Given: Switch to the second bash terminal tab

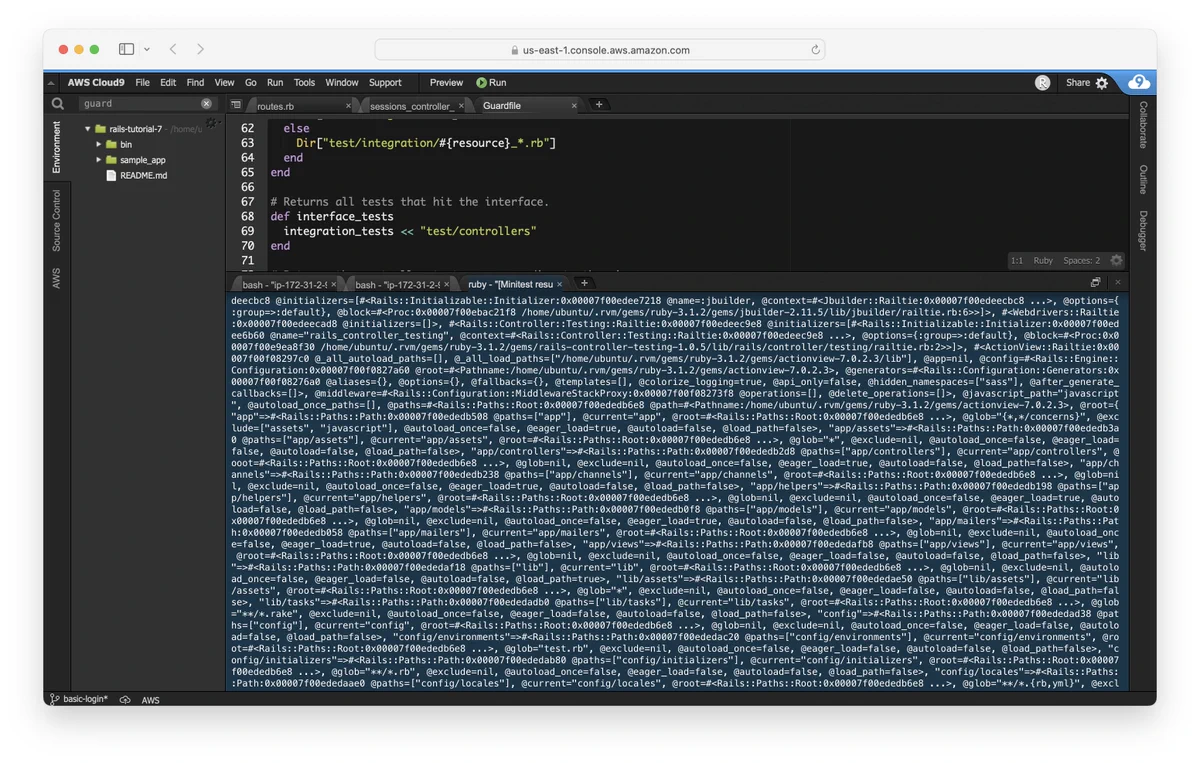Looking at the screenshot, I should 397,284.
